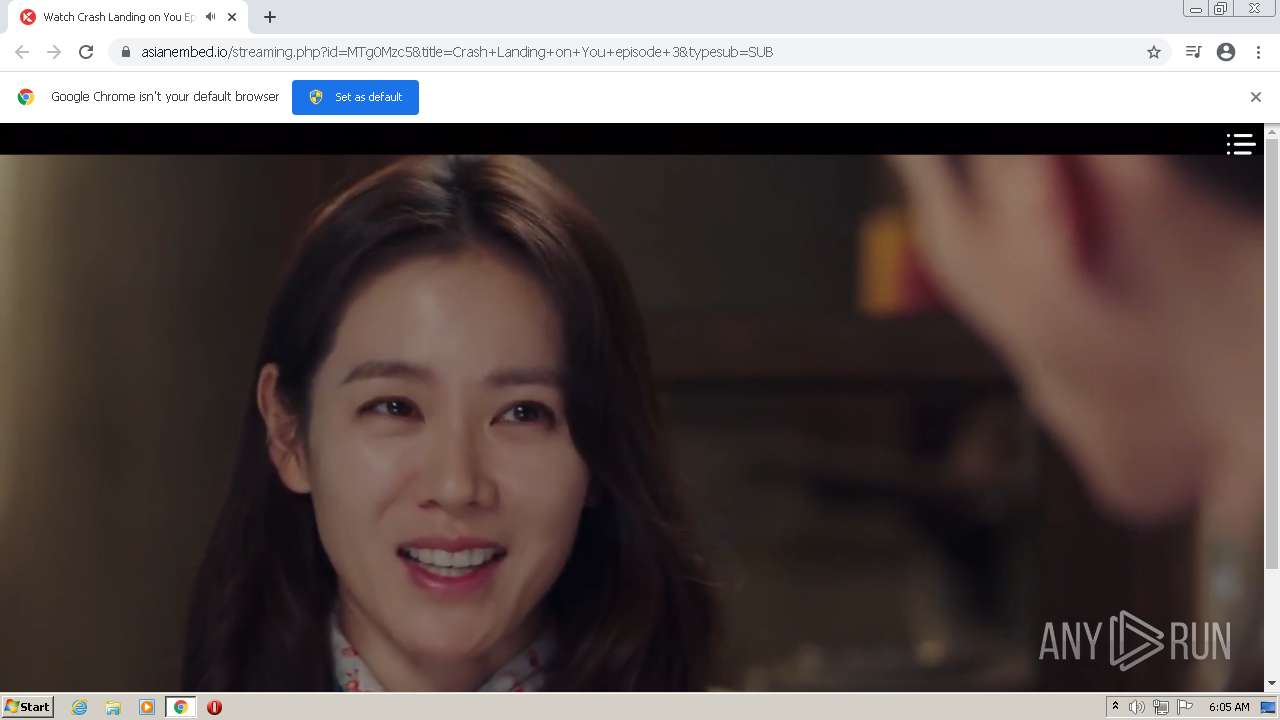Select Chrome window in taskbar
This screenshot has width=1280, height=720.
pyautogui.click(x=180, y=707)
